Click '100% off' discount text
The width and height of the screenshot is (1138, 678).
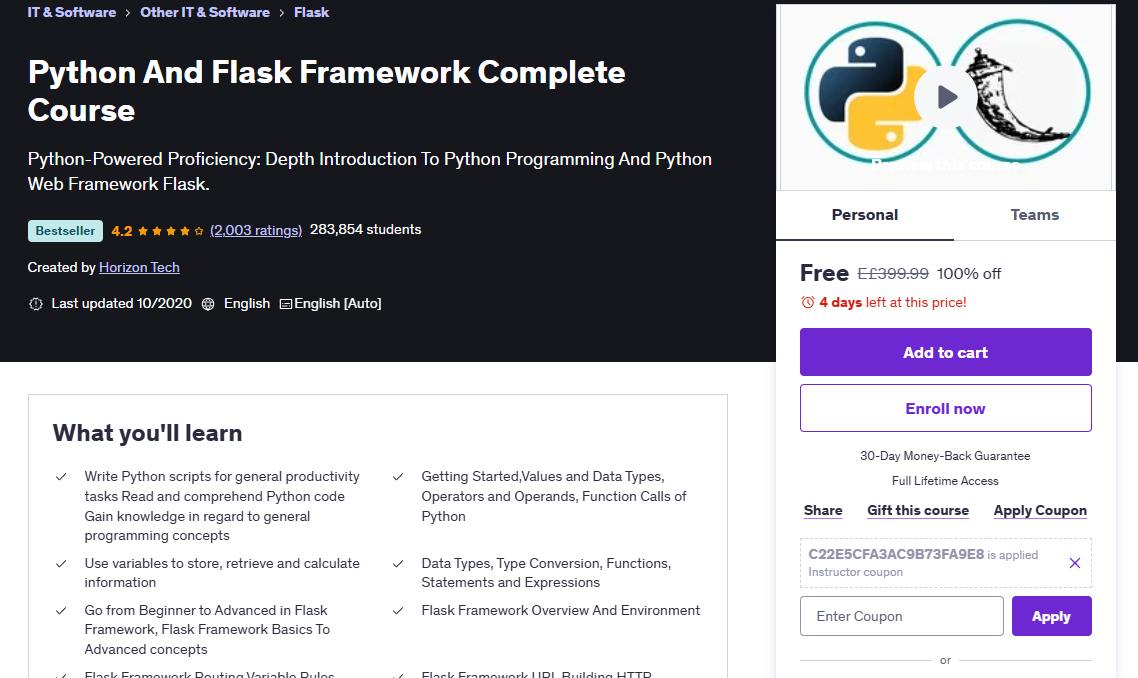click(969, 274)
